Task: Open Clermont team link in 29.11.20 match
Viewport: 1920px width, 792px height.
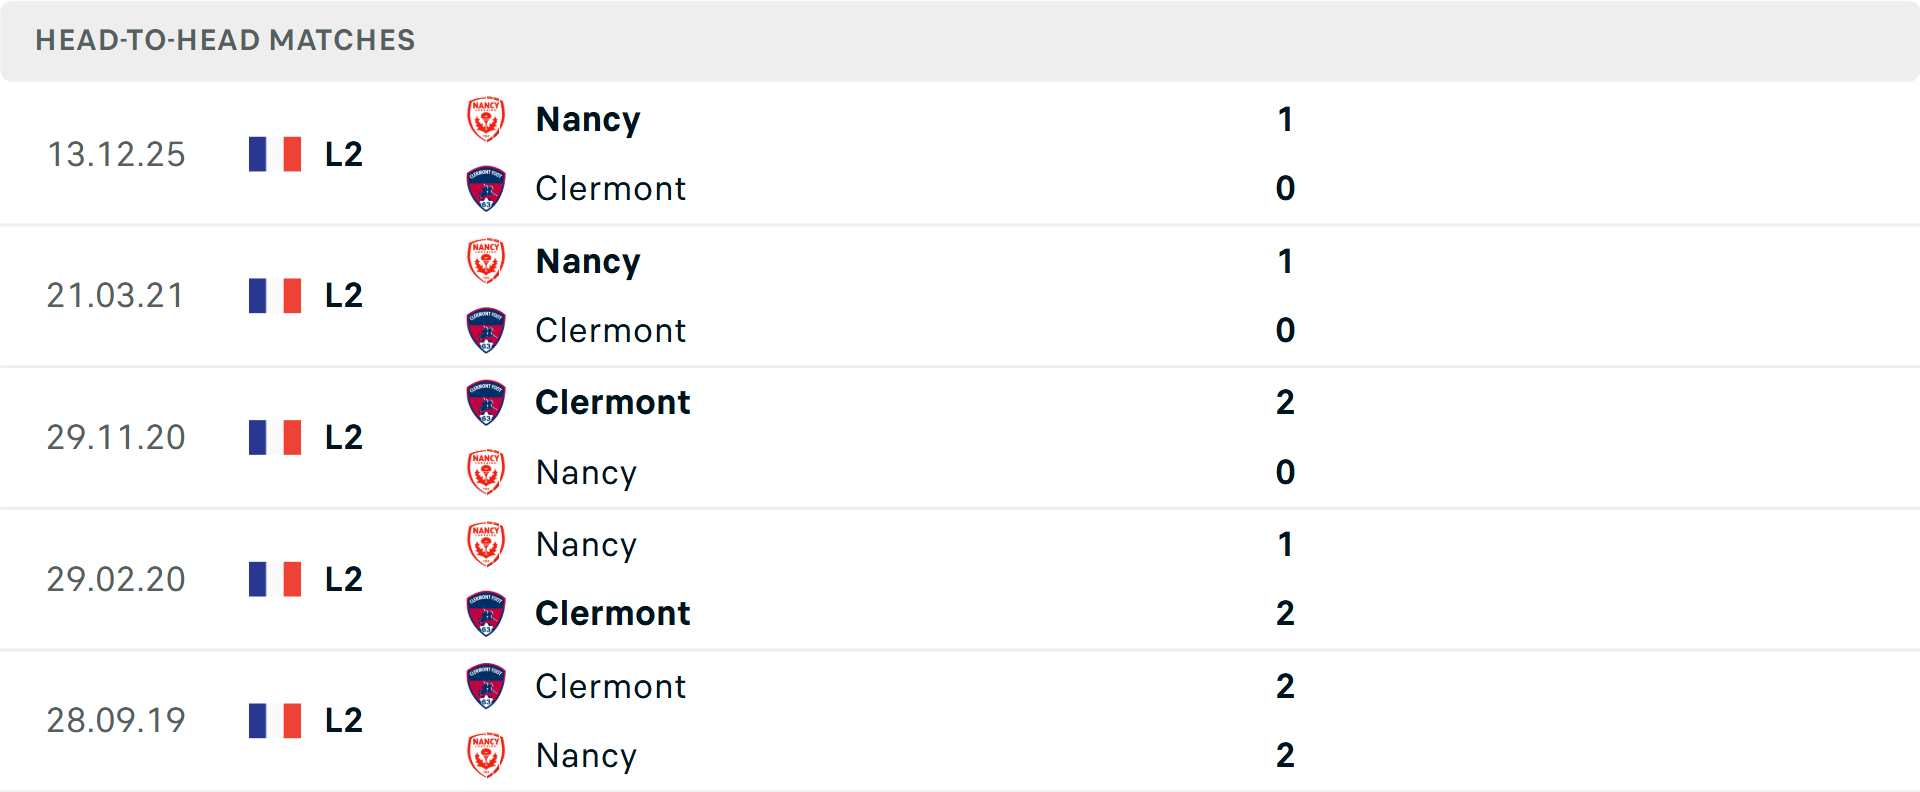Action: click(x=612, y=403)
